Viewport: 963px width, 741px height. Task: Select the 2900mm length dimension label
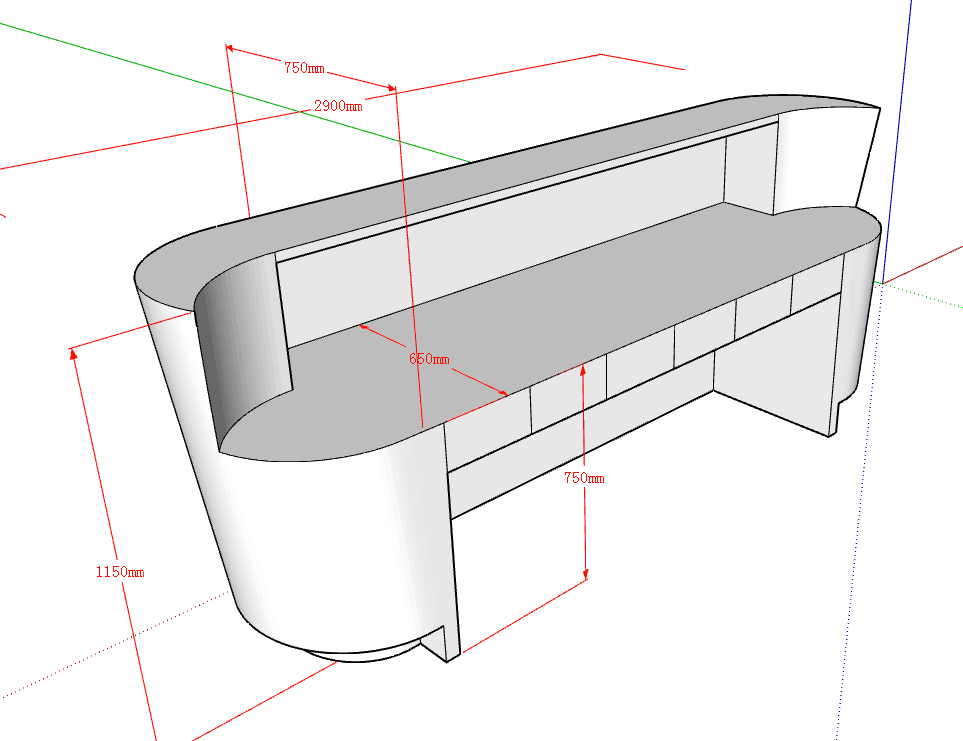point(338,106)
